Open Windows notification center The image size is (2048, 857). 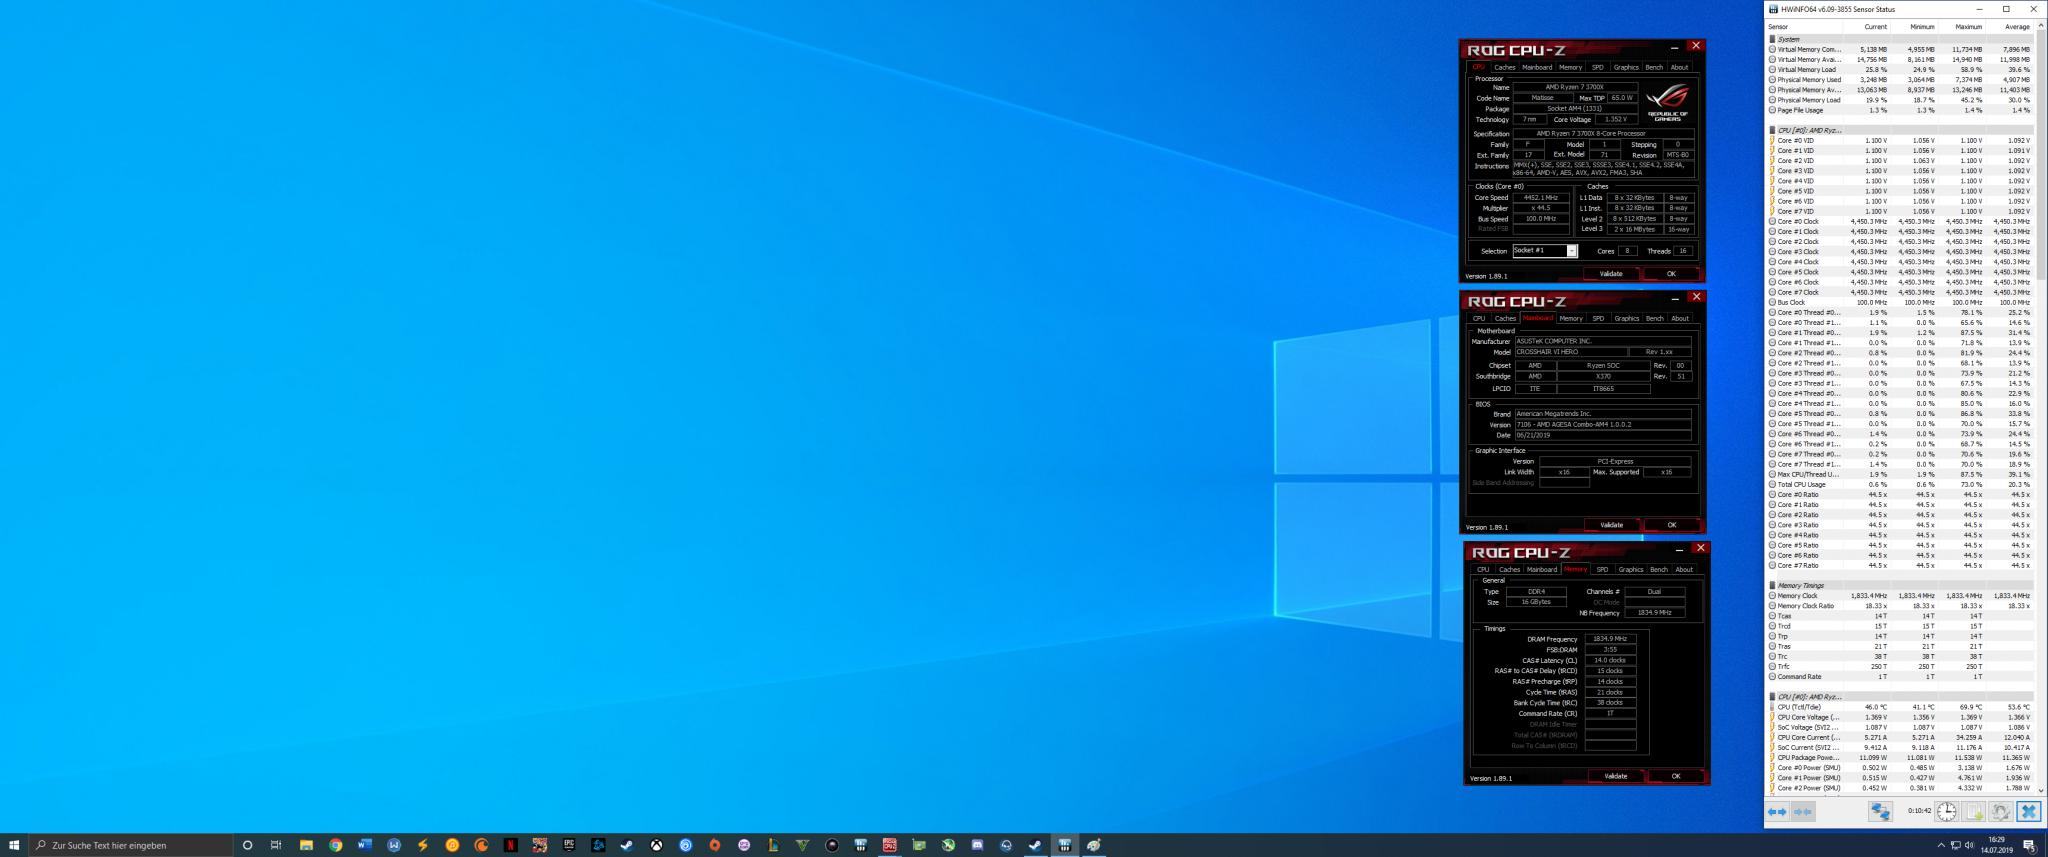[2030, 845]
